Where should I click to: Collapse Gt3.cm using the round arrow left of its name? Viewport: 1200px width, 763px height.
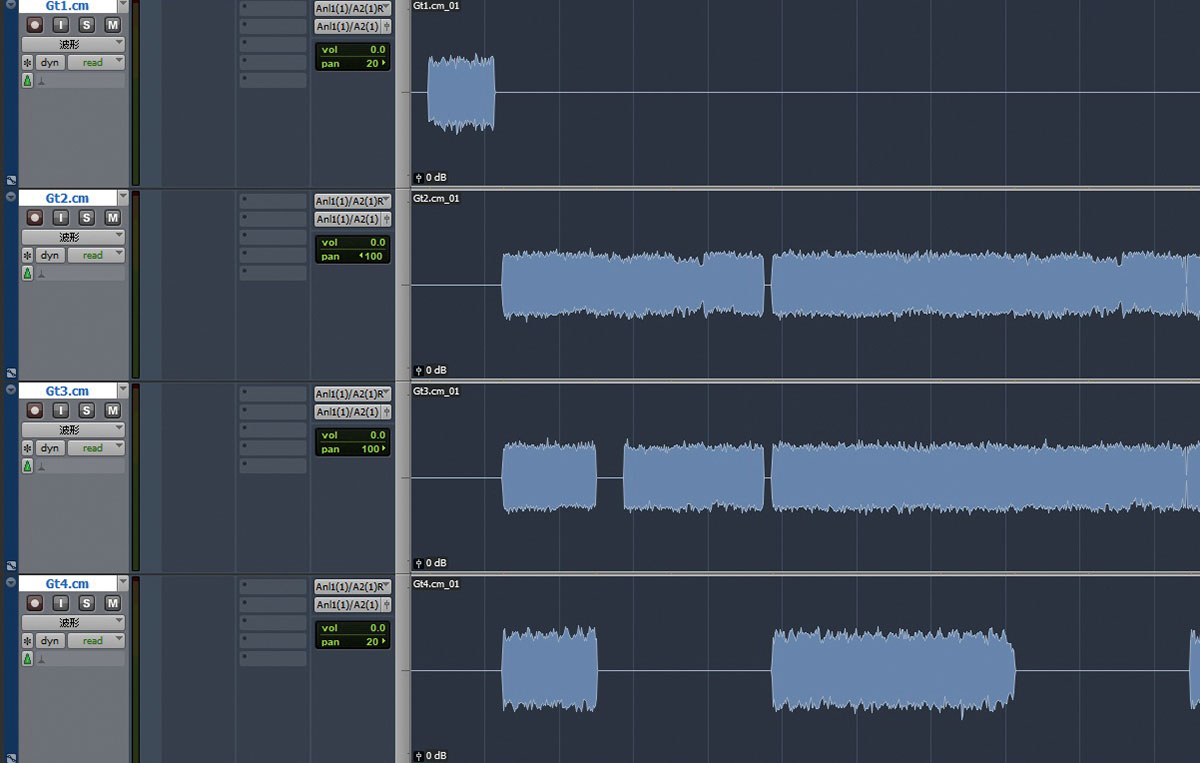pyautogui.click(x=10, y=390)
